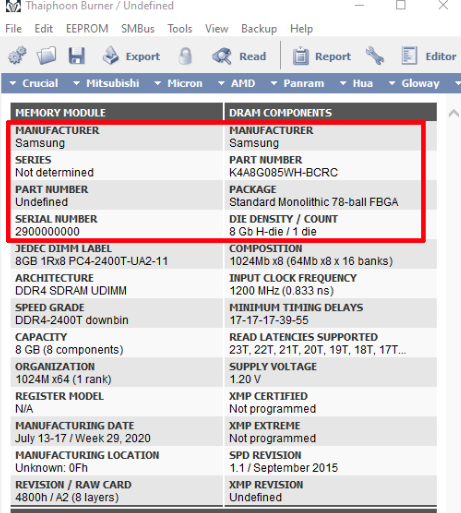Screen dimensions: 461x513
Task: Open the Tools menu
Action: coord(180,29)
